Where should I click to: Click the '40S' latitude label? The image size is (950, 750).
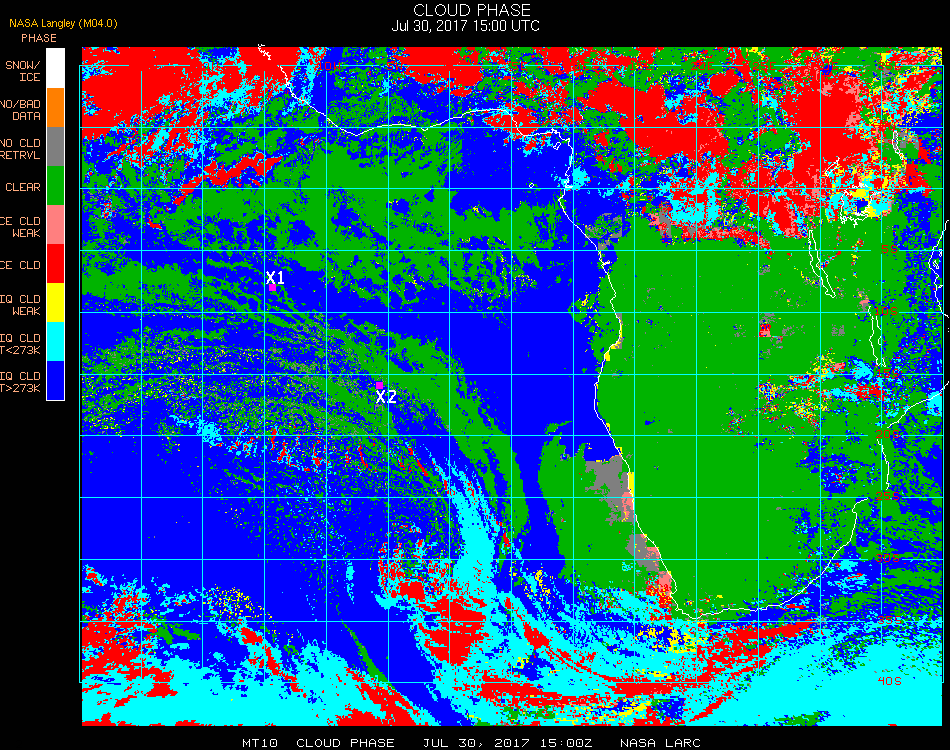(x=889, y=681)
